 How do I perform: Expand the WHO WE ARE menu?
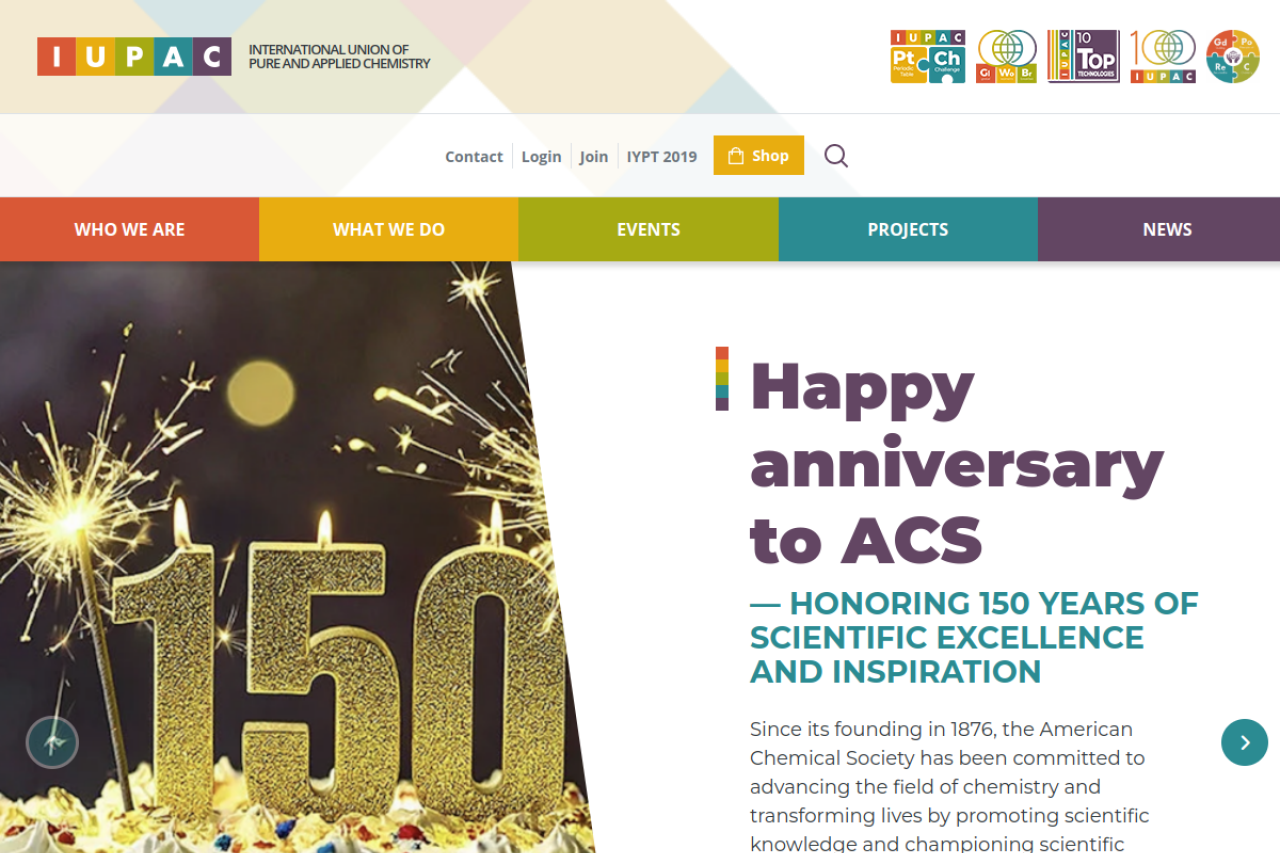click(129, 230)
